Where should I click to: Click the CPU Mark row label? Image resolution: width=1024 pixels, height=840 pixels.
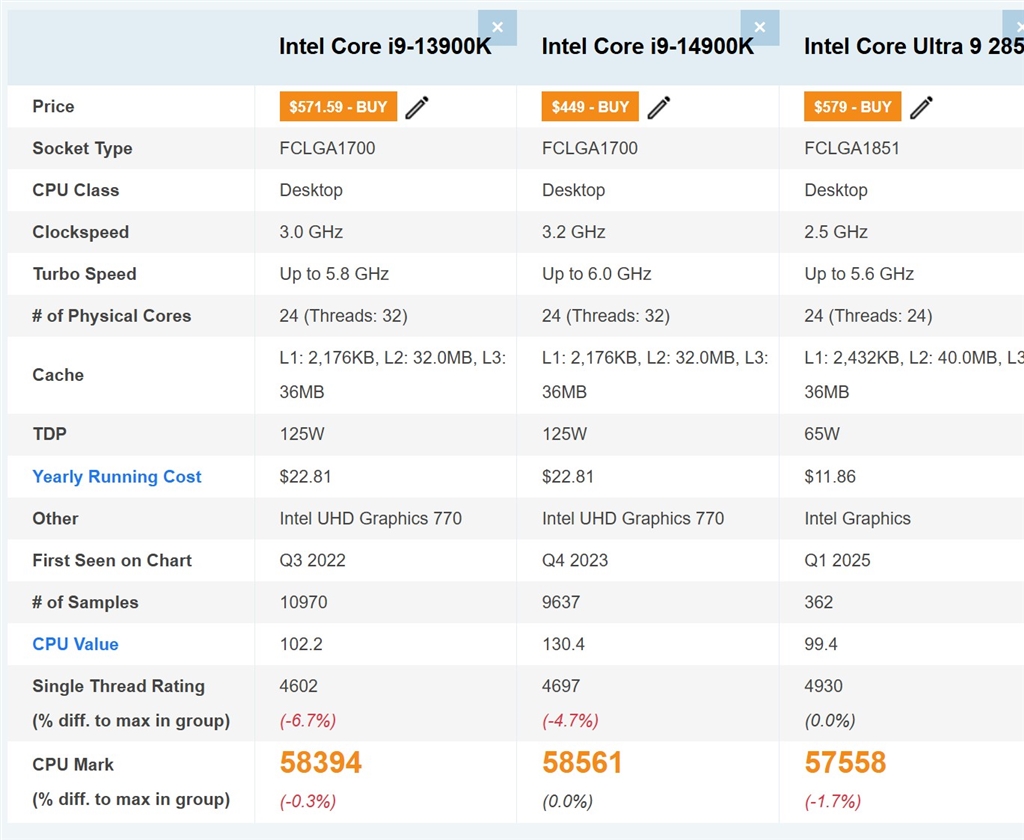73,764
